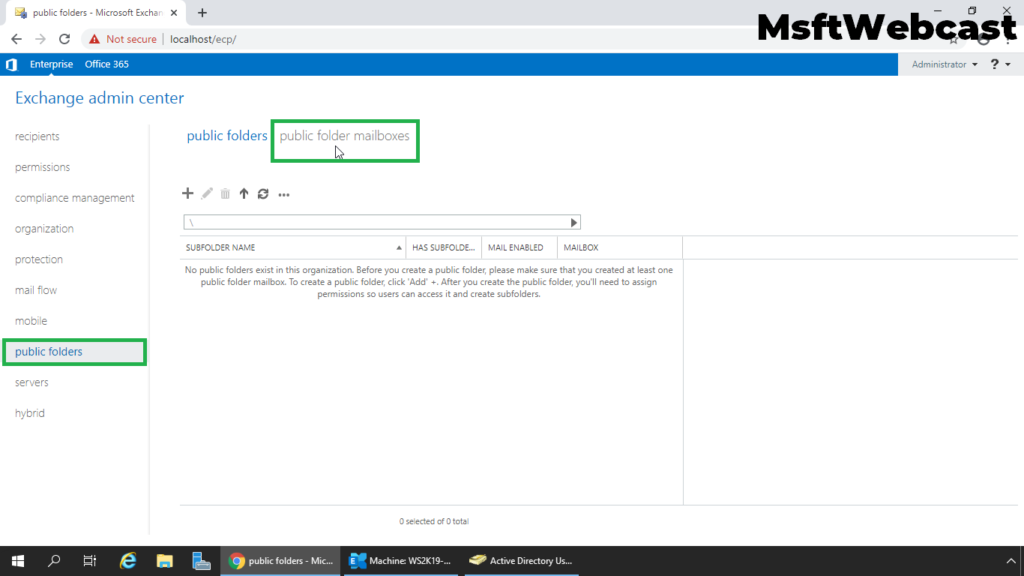
Task: Open the Windows Start menu
Action: pos(18,560)
